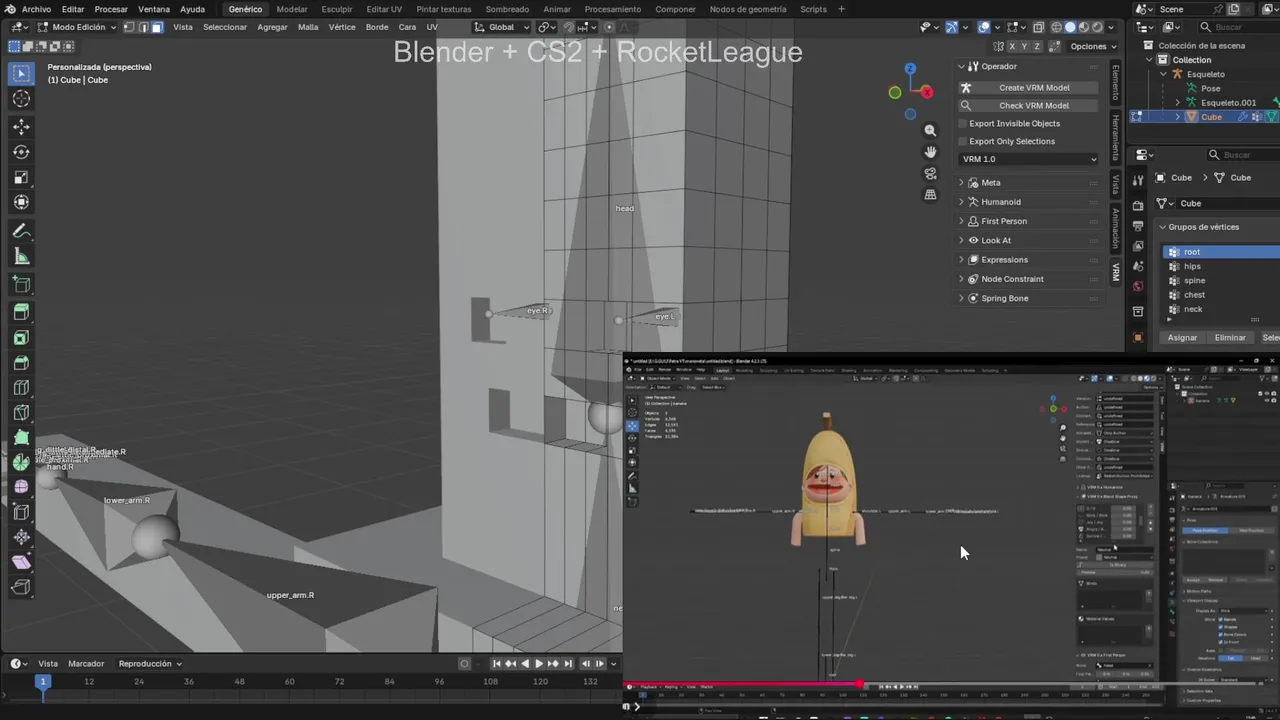Open the VRM 1.0 version dropdown
1280x720 pixels.
click(1029, 159)
